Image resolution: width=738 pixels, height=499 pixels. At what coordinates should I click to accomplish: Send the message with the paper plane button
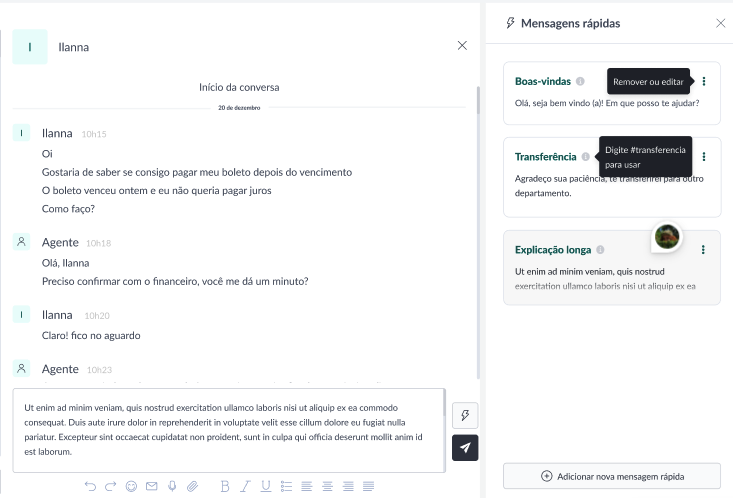465,448
